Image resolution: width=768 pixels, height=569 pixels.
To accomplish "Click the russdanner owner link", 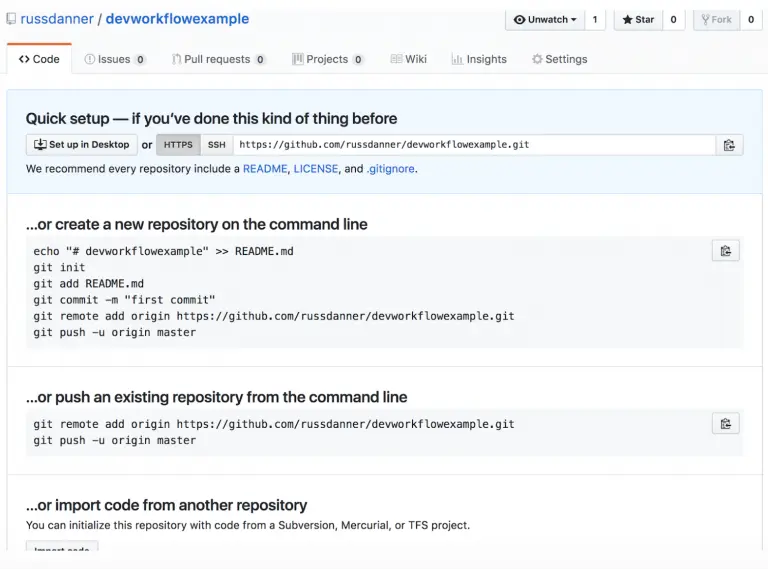I will (x=56, y=19).
